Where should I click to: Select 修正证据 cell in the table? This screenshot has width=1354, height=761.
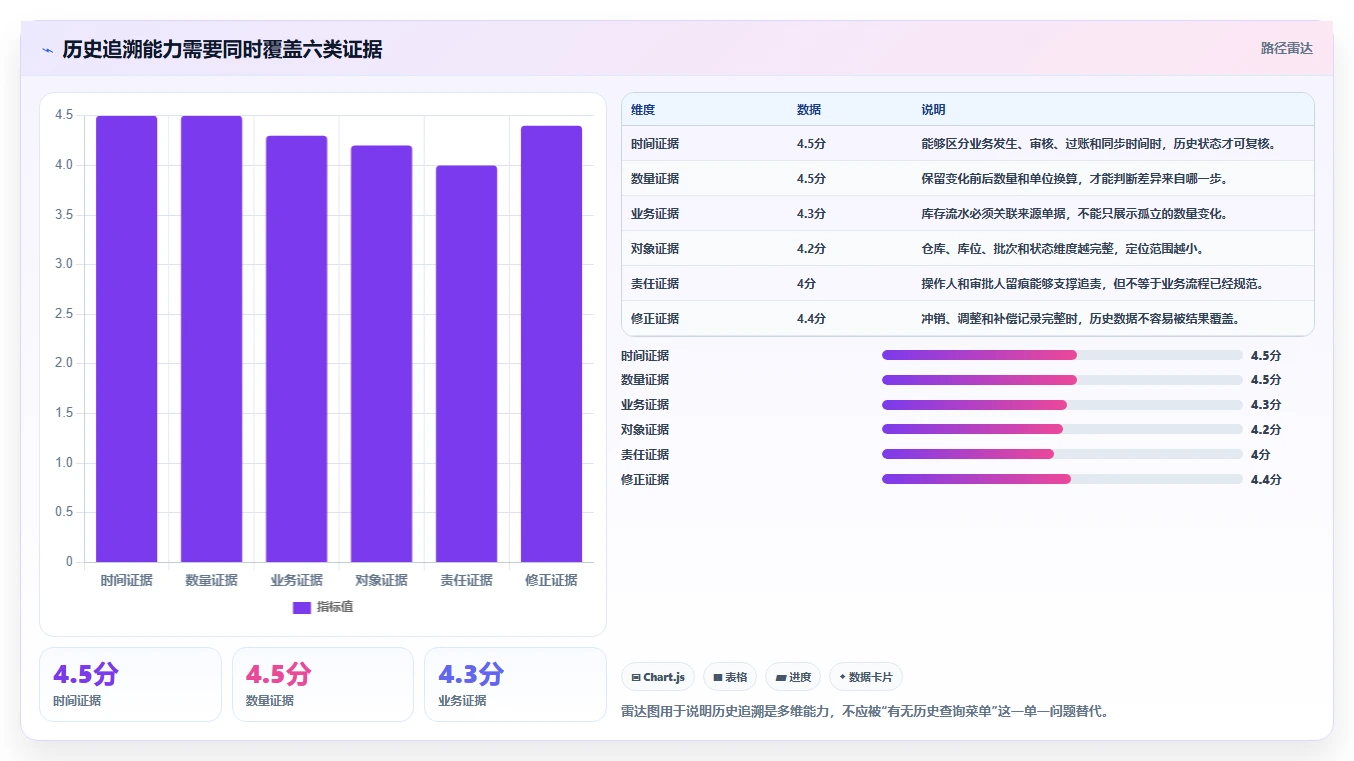(x=655, y=319)
